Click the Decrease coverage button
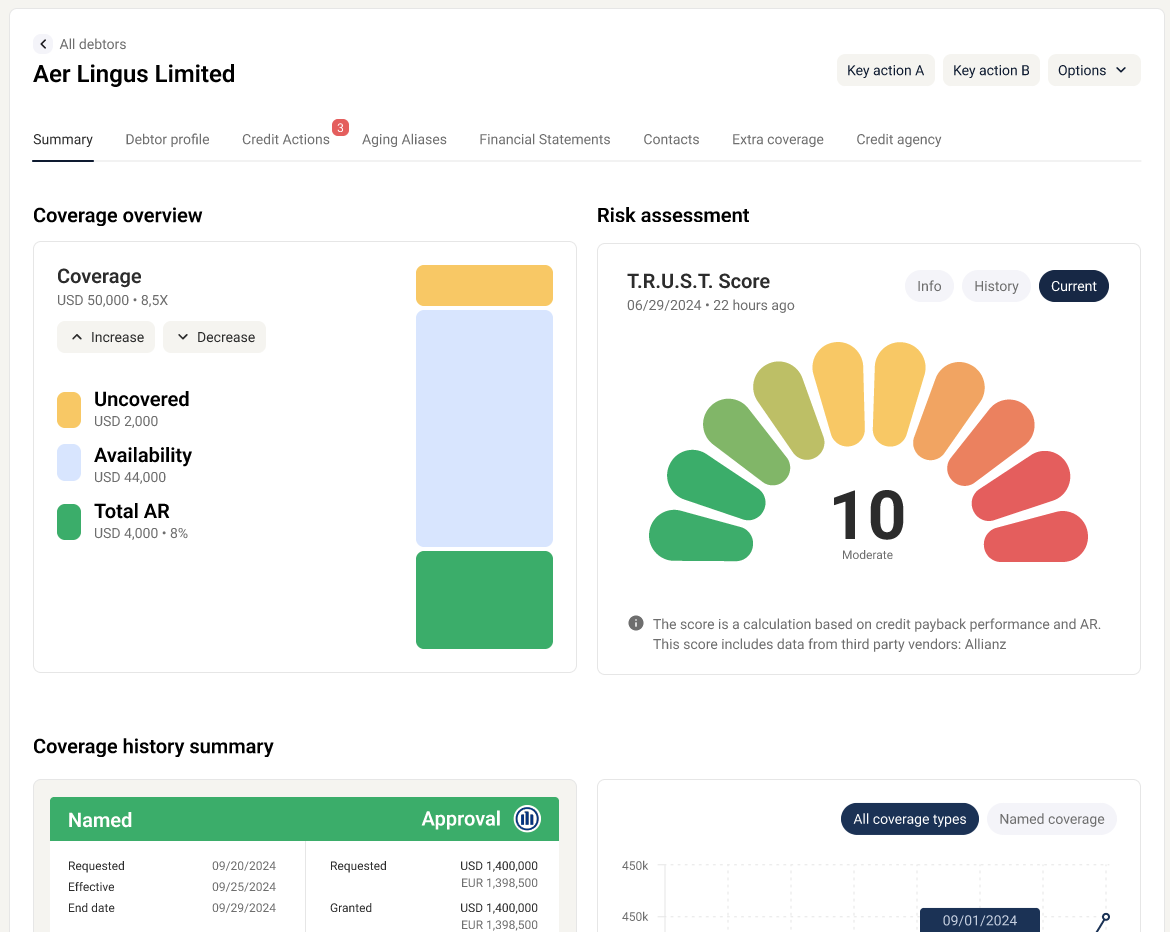The width and height of the screenshot is (1170, 932). click(214, 337)
